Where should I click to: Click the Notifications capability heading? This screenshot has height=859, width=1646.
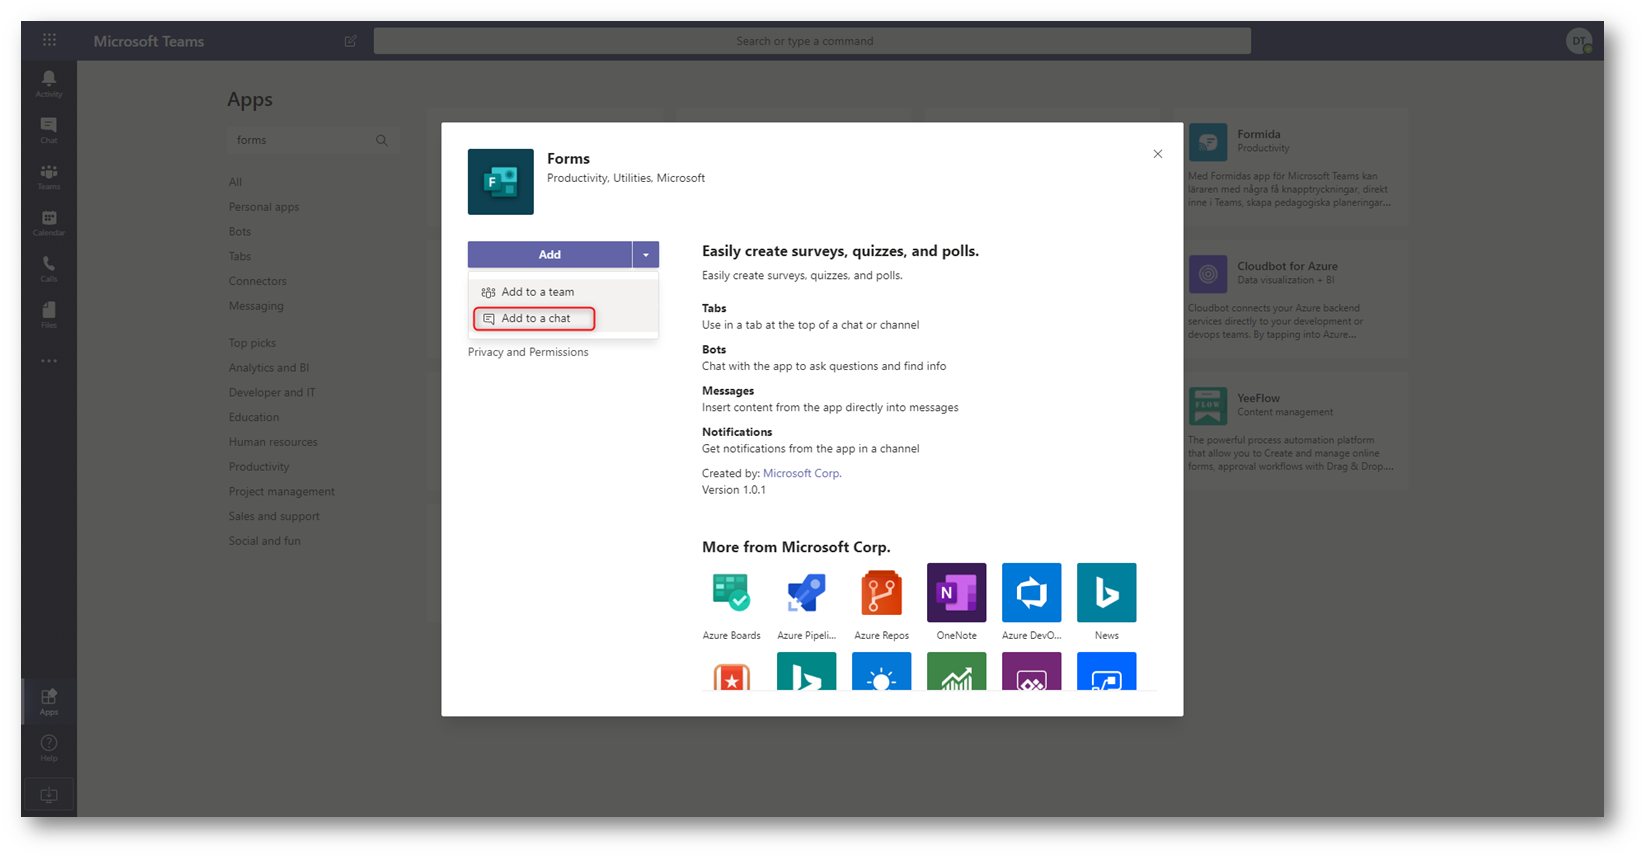pos(737,432)
